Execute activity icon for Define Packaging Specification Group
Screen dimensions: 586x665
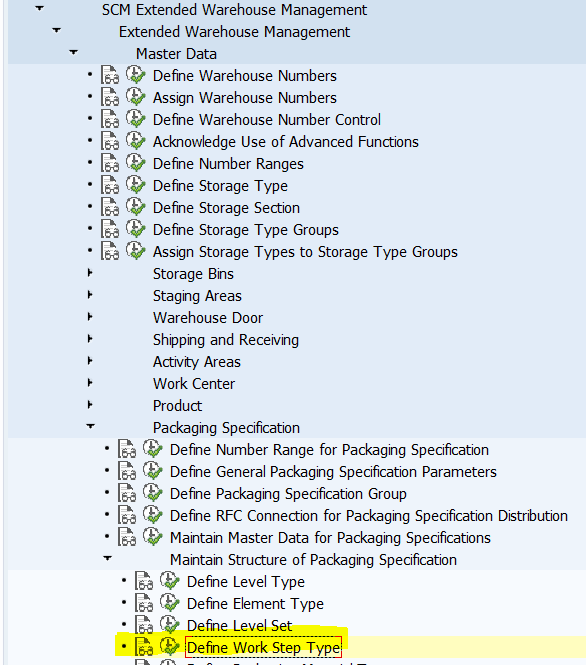[153, 493]
